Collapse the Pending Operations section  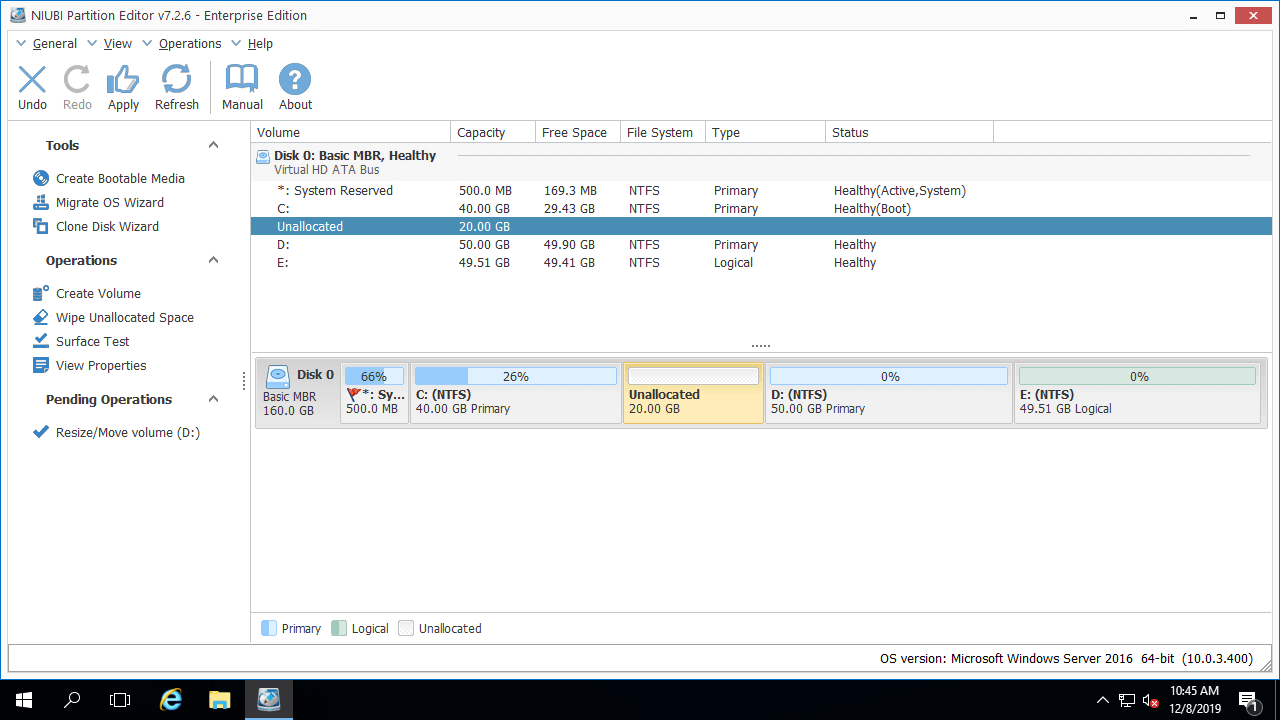tap(213, 400)
